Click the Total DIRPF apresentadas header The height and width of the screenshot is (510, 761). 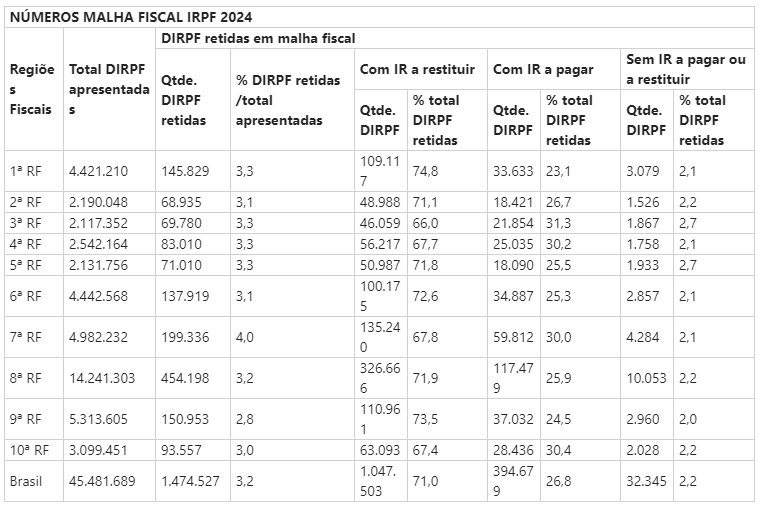pos(108,89)
